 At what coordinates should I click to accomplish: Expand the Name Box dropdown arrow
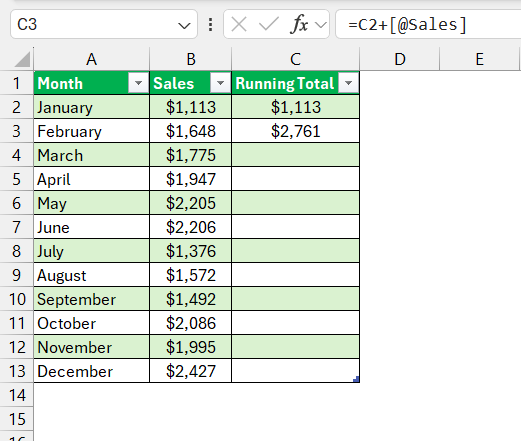coord(184,25)
